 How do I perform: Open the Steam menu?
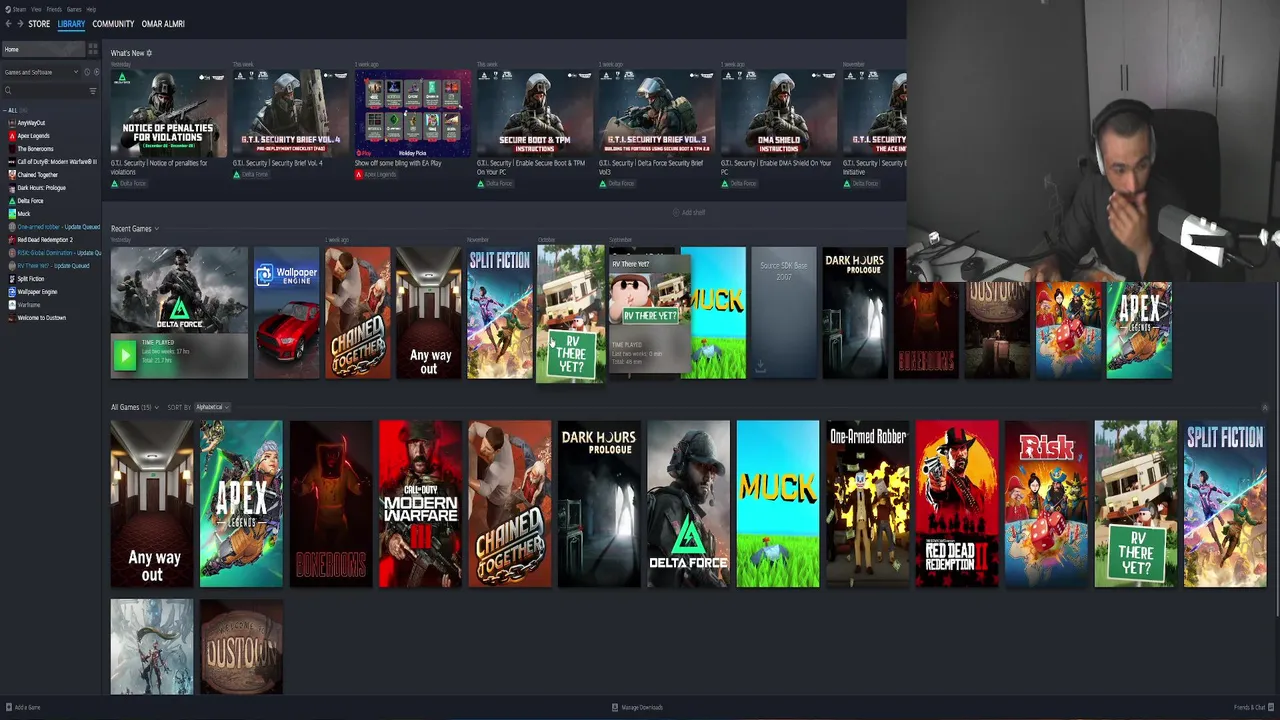tap(19, 9)
